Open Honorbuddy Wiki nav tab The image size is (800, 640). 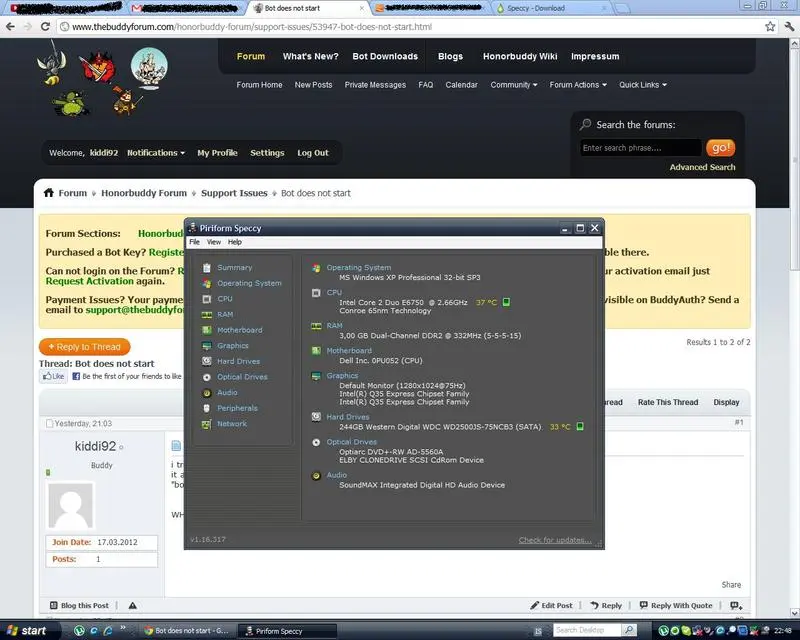point(520,56)
